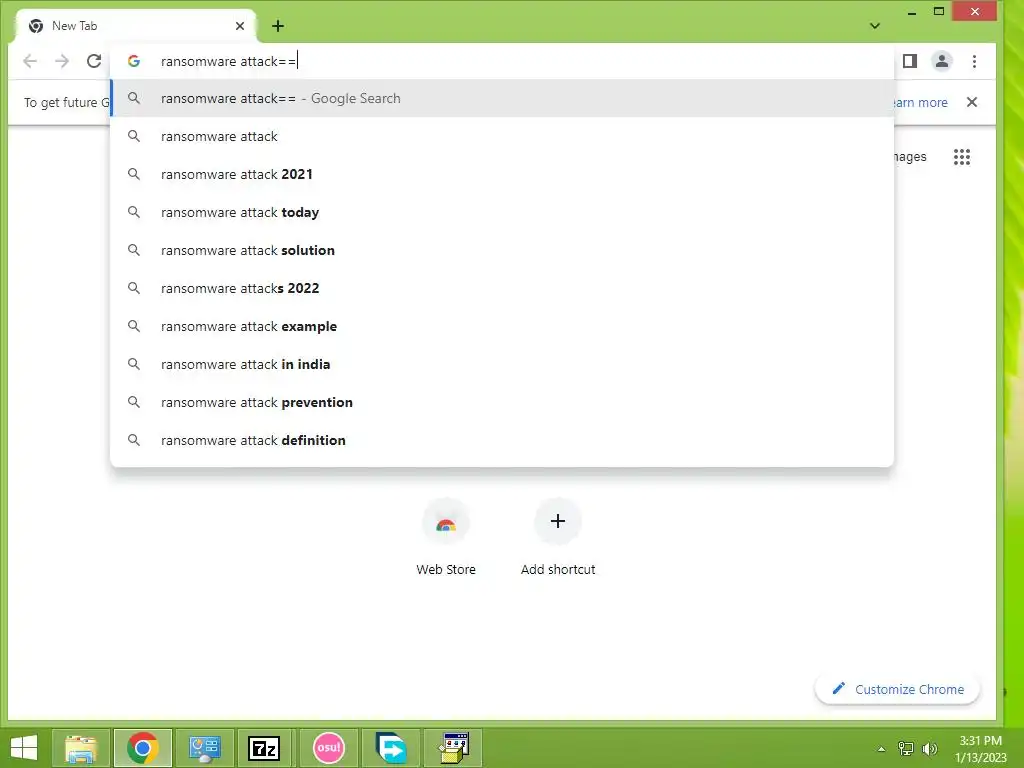Close the New Tab tab

tap(240, 26)
